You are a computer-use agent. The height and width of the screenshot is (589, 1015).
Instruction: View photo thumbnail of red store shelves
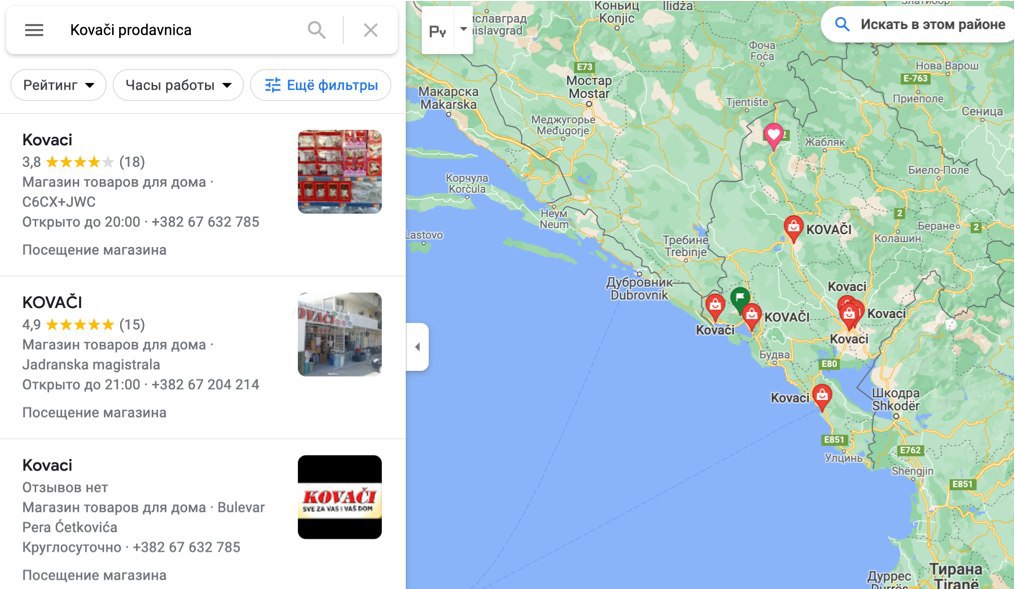coord(340,172)
